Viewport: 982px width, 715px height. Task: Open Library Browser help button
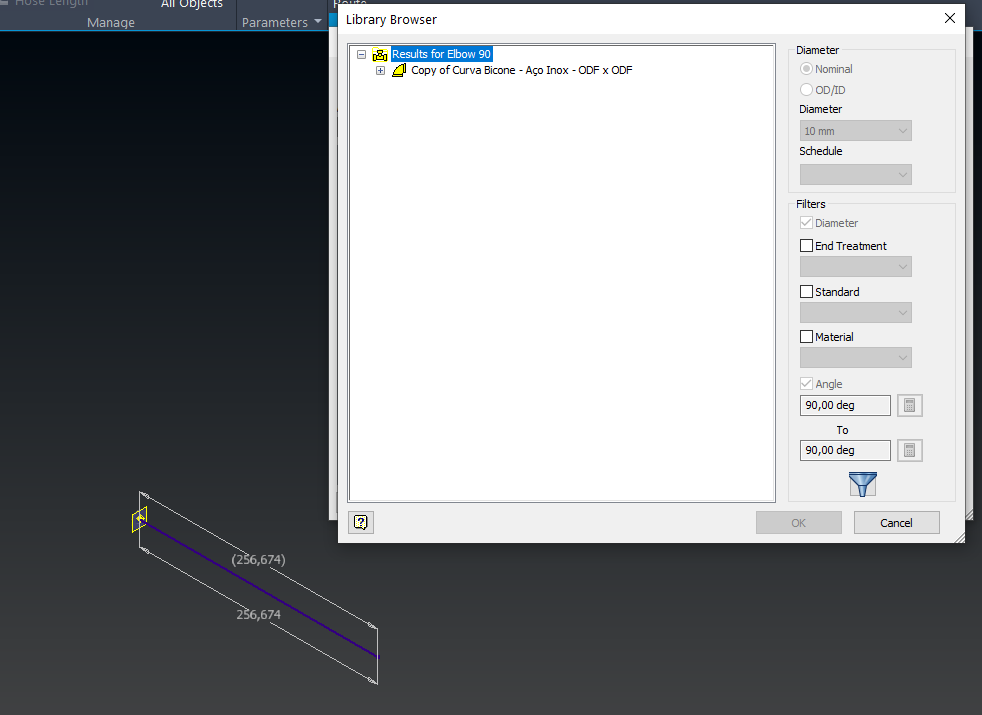pyautogui.click(x=361, y=522)
